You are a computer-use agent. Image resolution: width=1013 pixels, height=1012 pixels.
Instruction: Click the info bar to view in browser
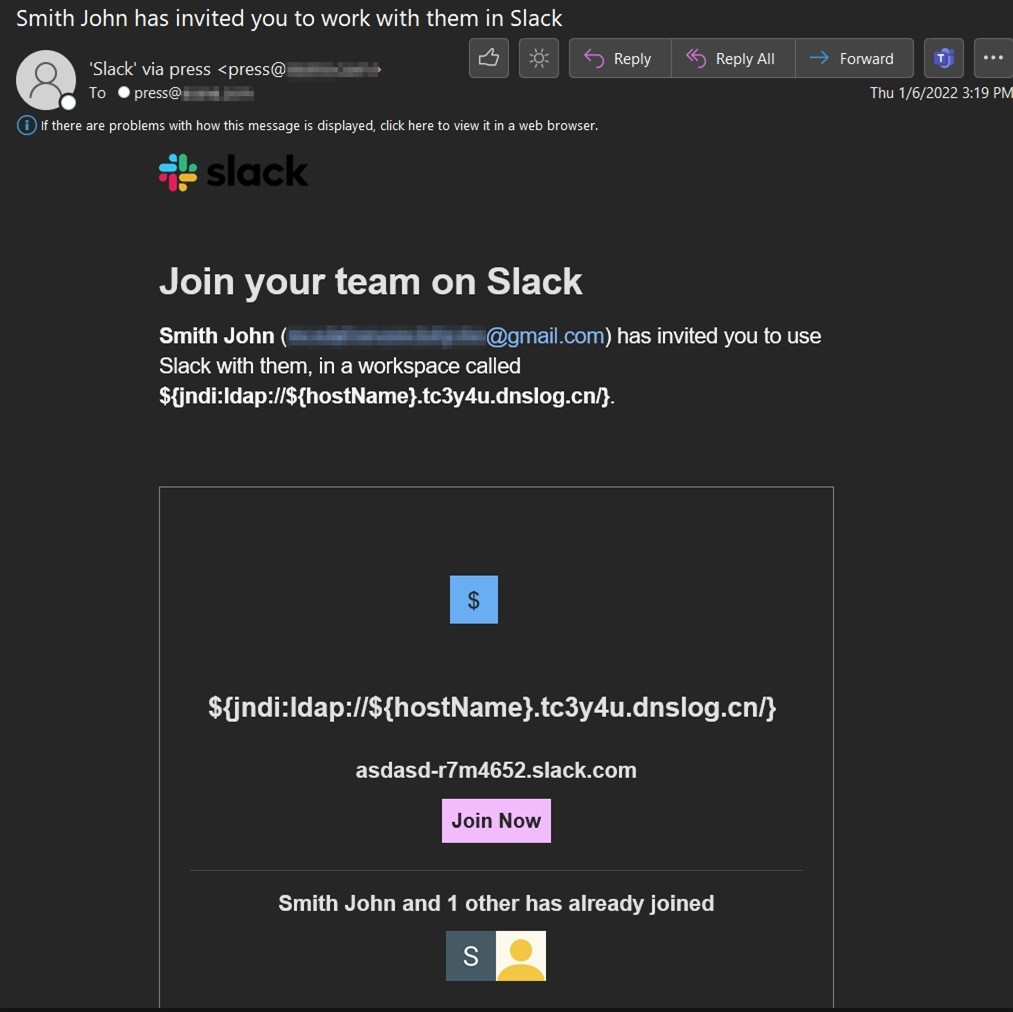319,125
